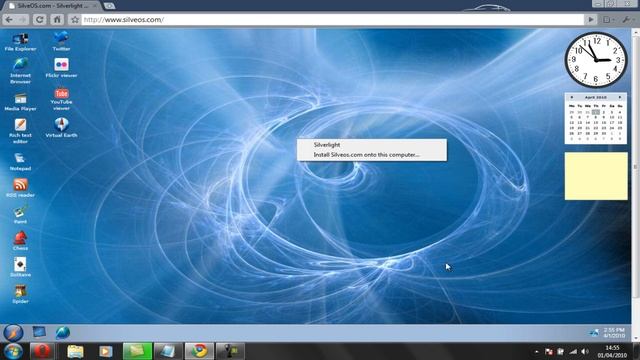The image size is (640, 360).
Task: Open the Spider desktop icon
Action: click(20, 294)
